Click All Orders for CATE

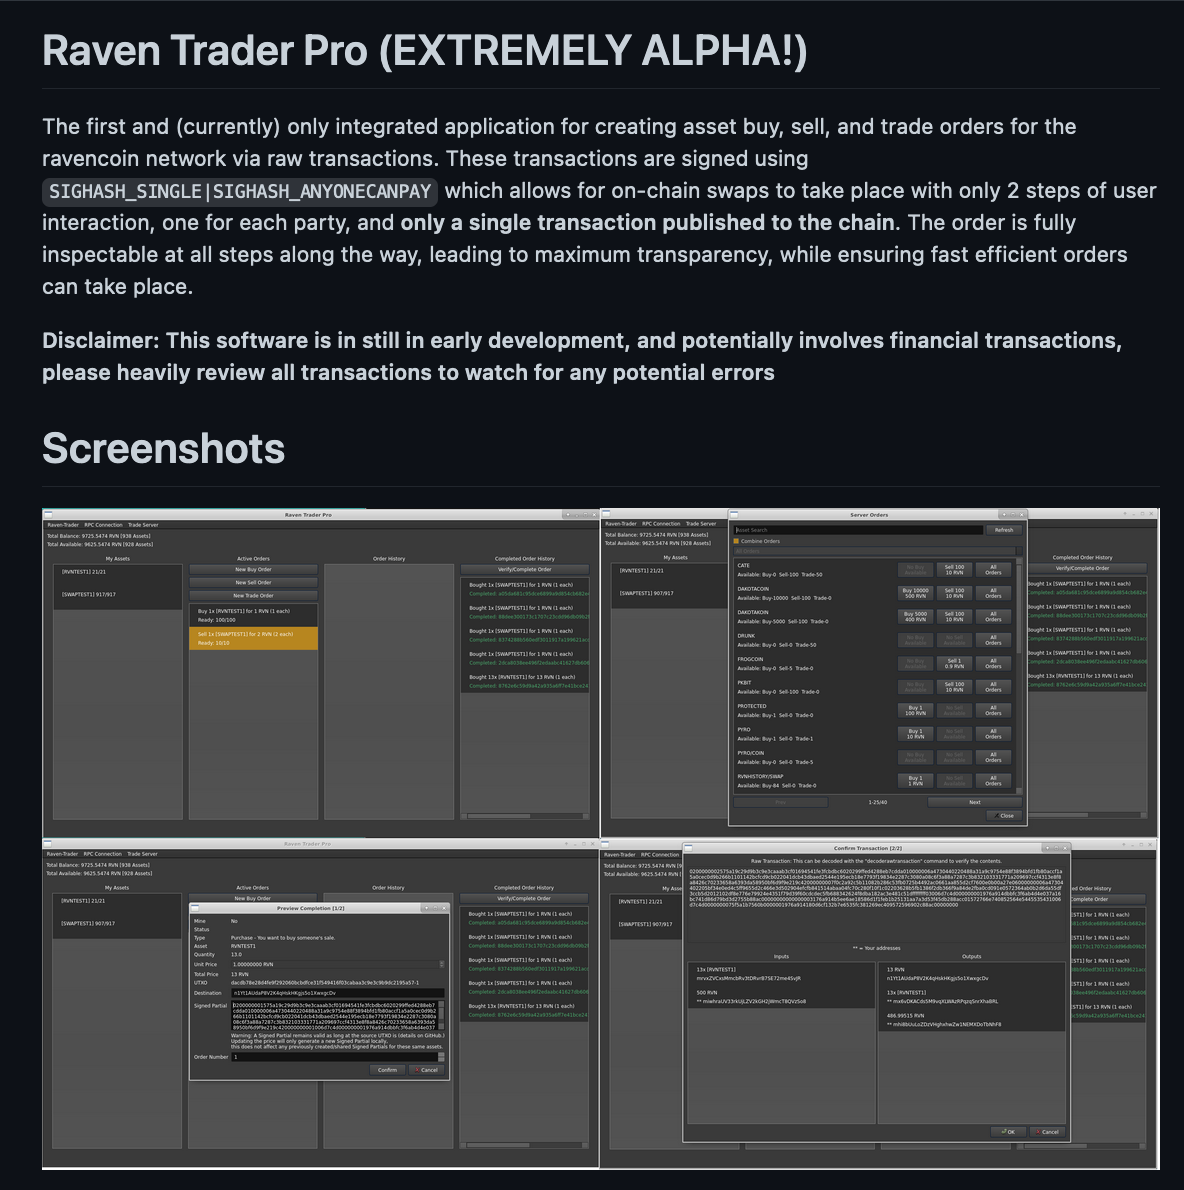[x=993, y=570]
